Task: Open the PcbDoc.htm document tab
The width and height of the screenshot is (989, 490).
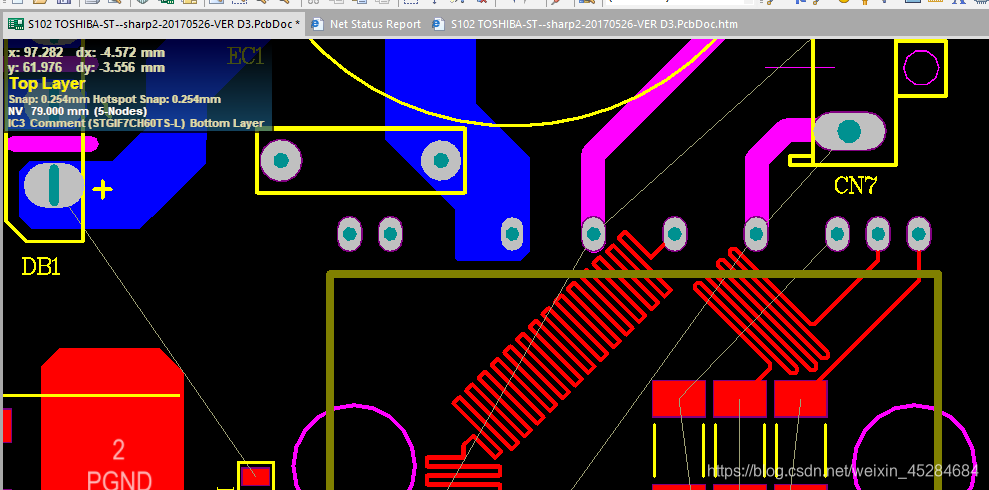Action: pos(585,25)
